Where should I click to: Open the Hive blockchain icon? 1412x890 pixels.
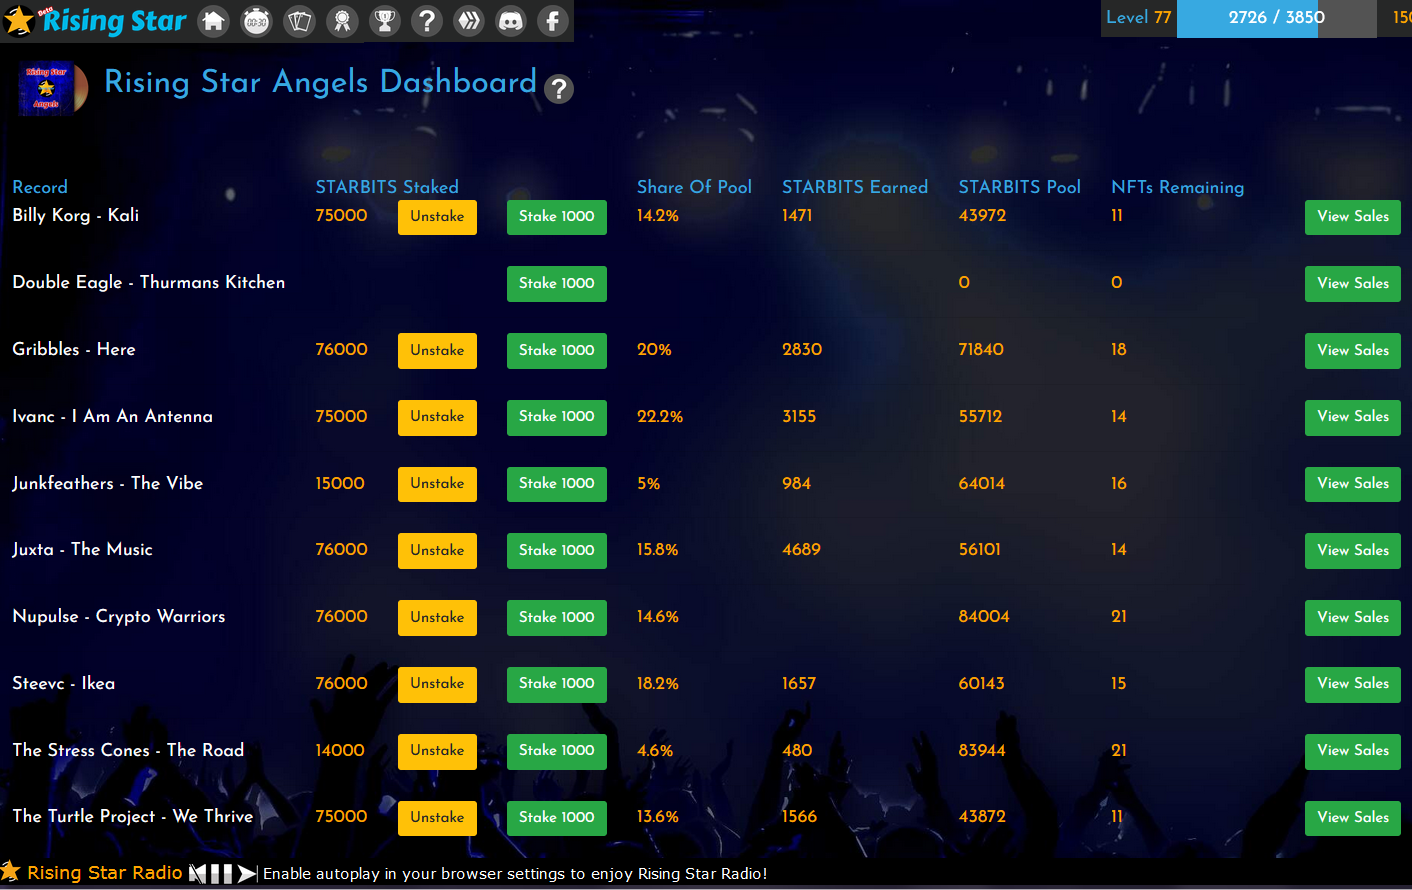point(469,21)
